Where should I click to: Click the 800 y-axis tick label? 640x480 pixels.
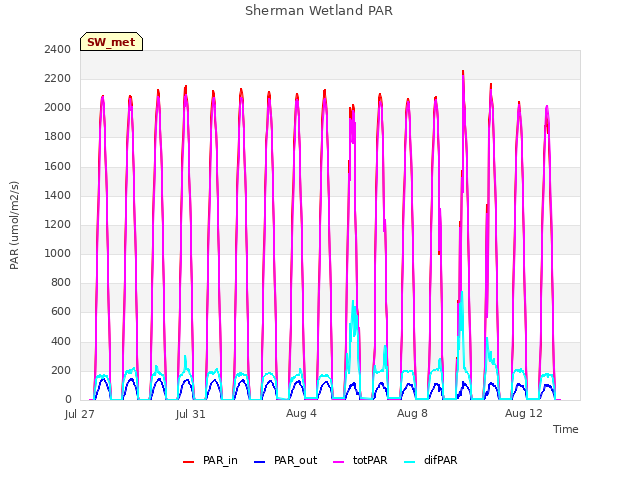coord(61,282)
